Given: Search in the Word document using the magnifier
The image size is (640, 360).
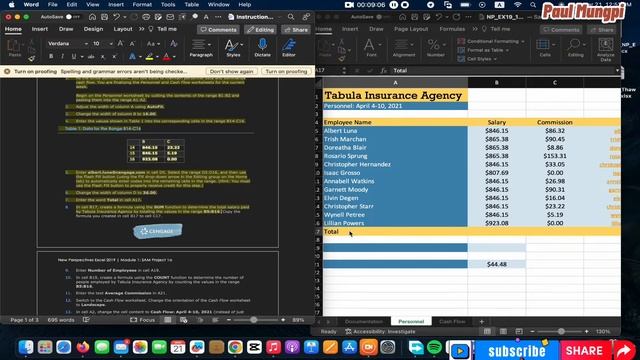Looking at the screenshot, I should (291, 17).
